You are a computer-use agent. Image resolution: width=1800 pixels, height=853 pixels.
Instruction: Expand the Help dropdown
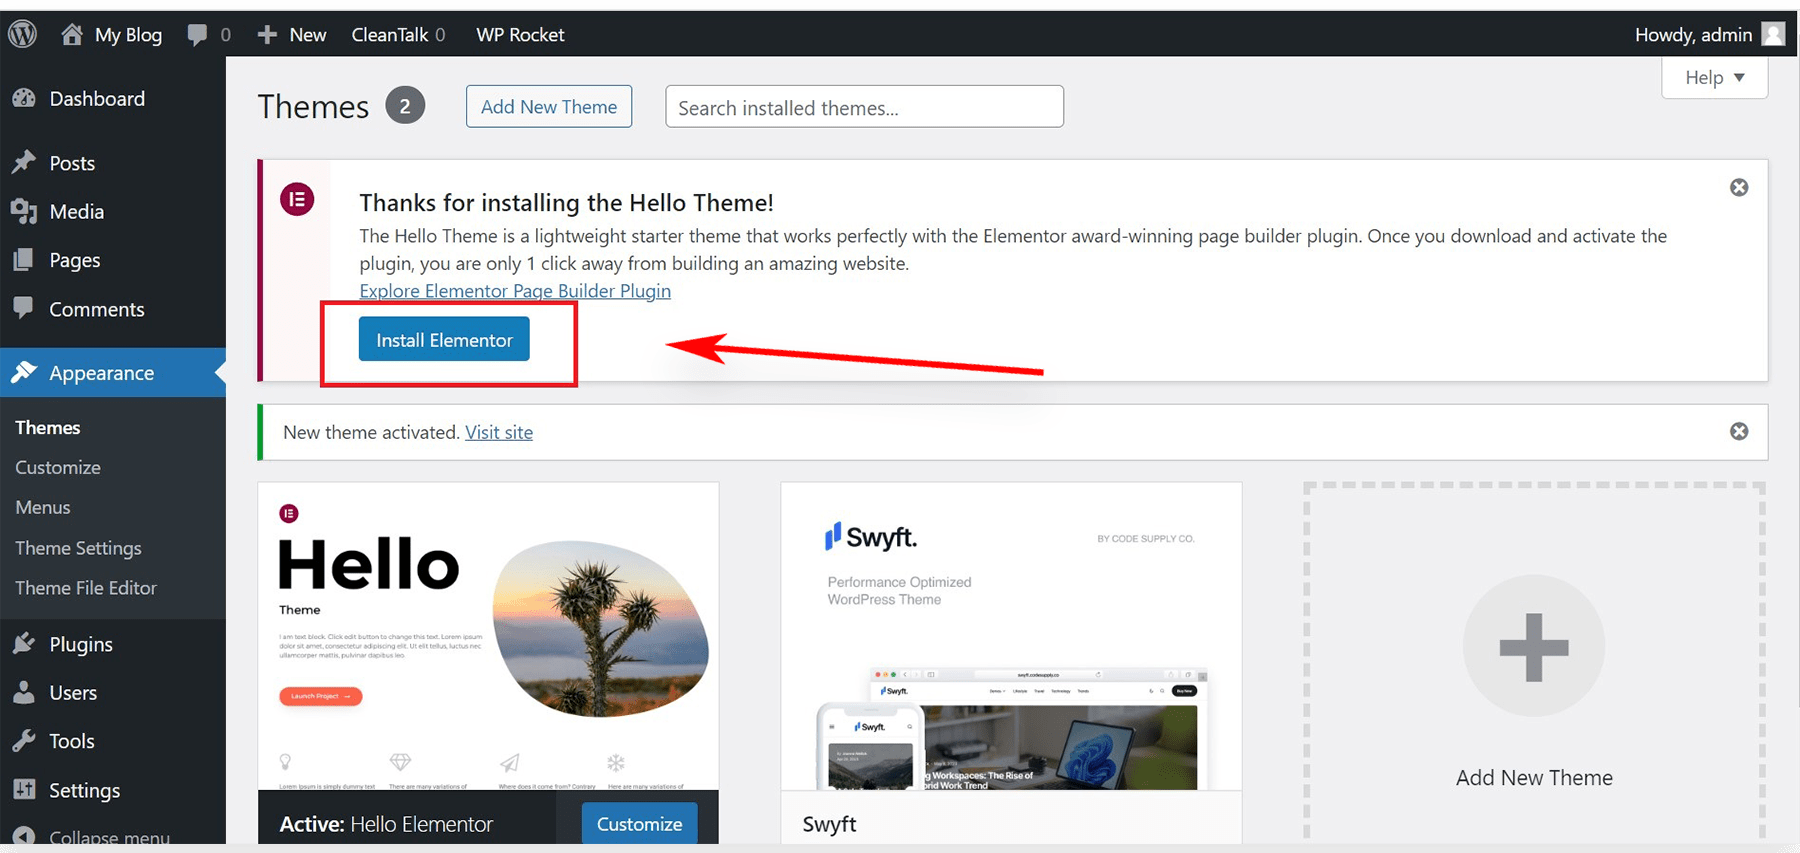coord(1714,78)
